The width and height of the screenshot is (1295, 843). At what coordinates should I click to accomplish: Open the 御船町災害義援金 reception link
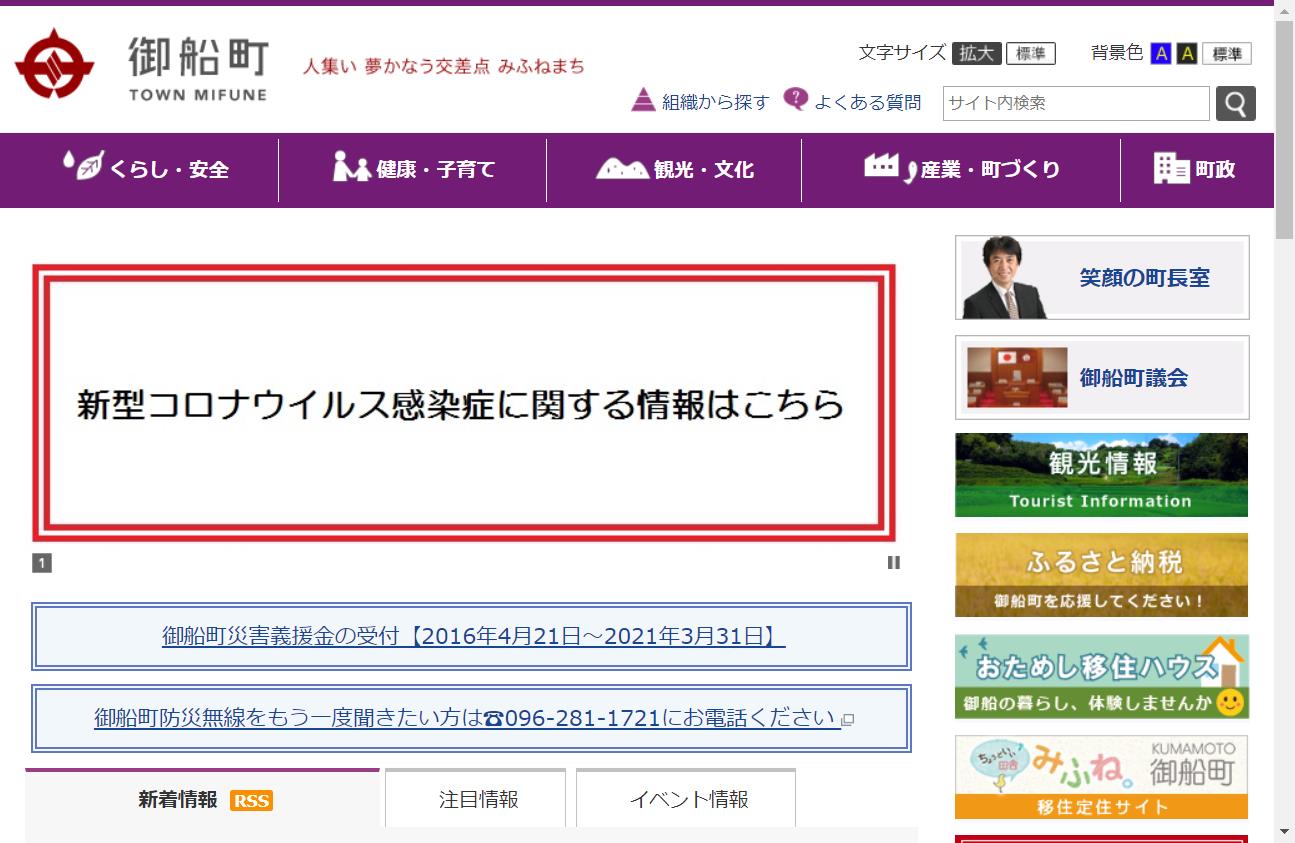[472, 636]
